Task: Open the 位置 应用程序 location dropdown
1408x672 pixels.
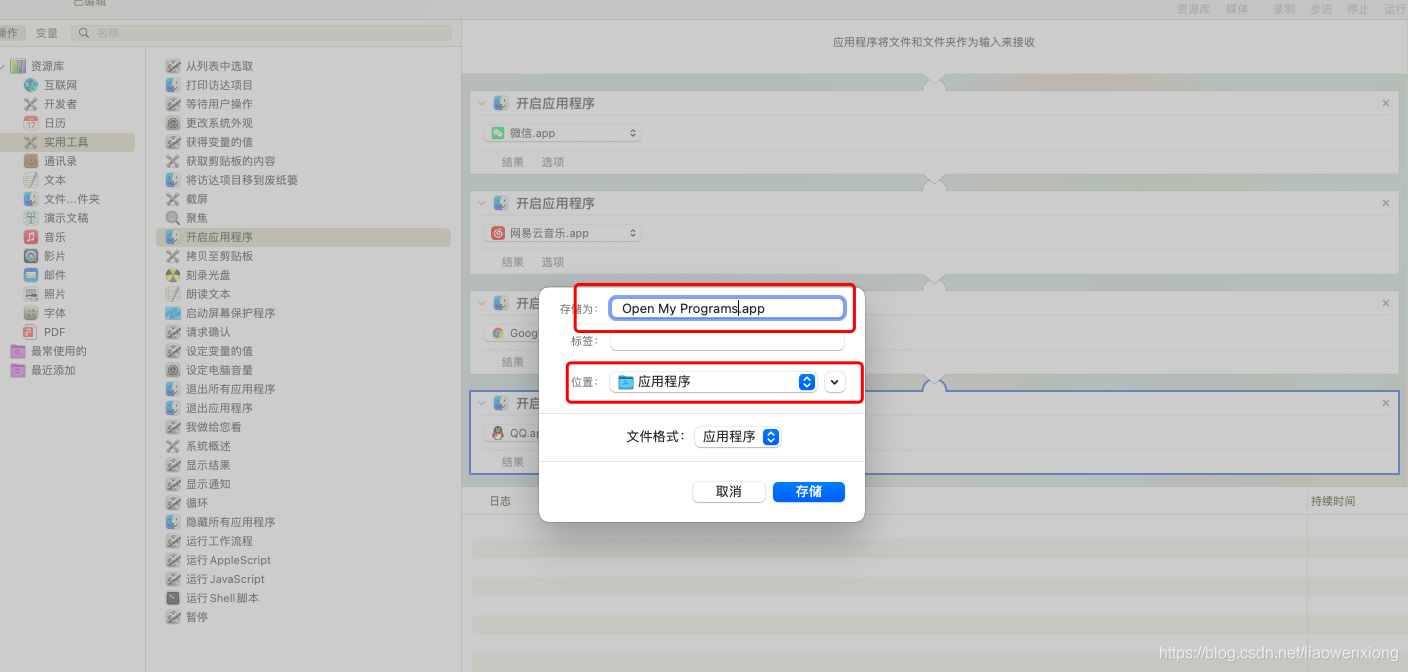Action: pos(713,381)
